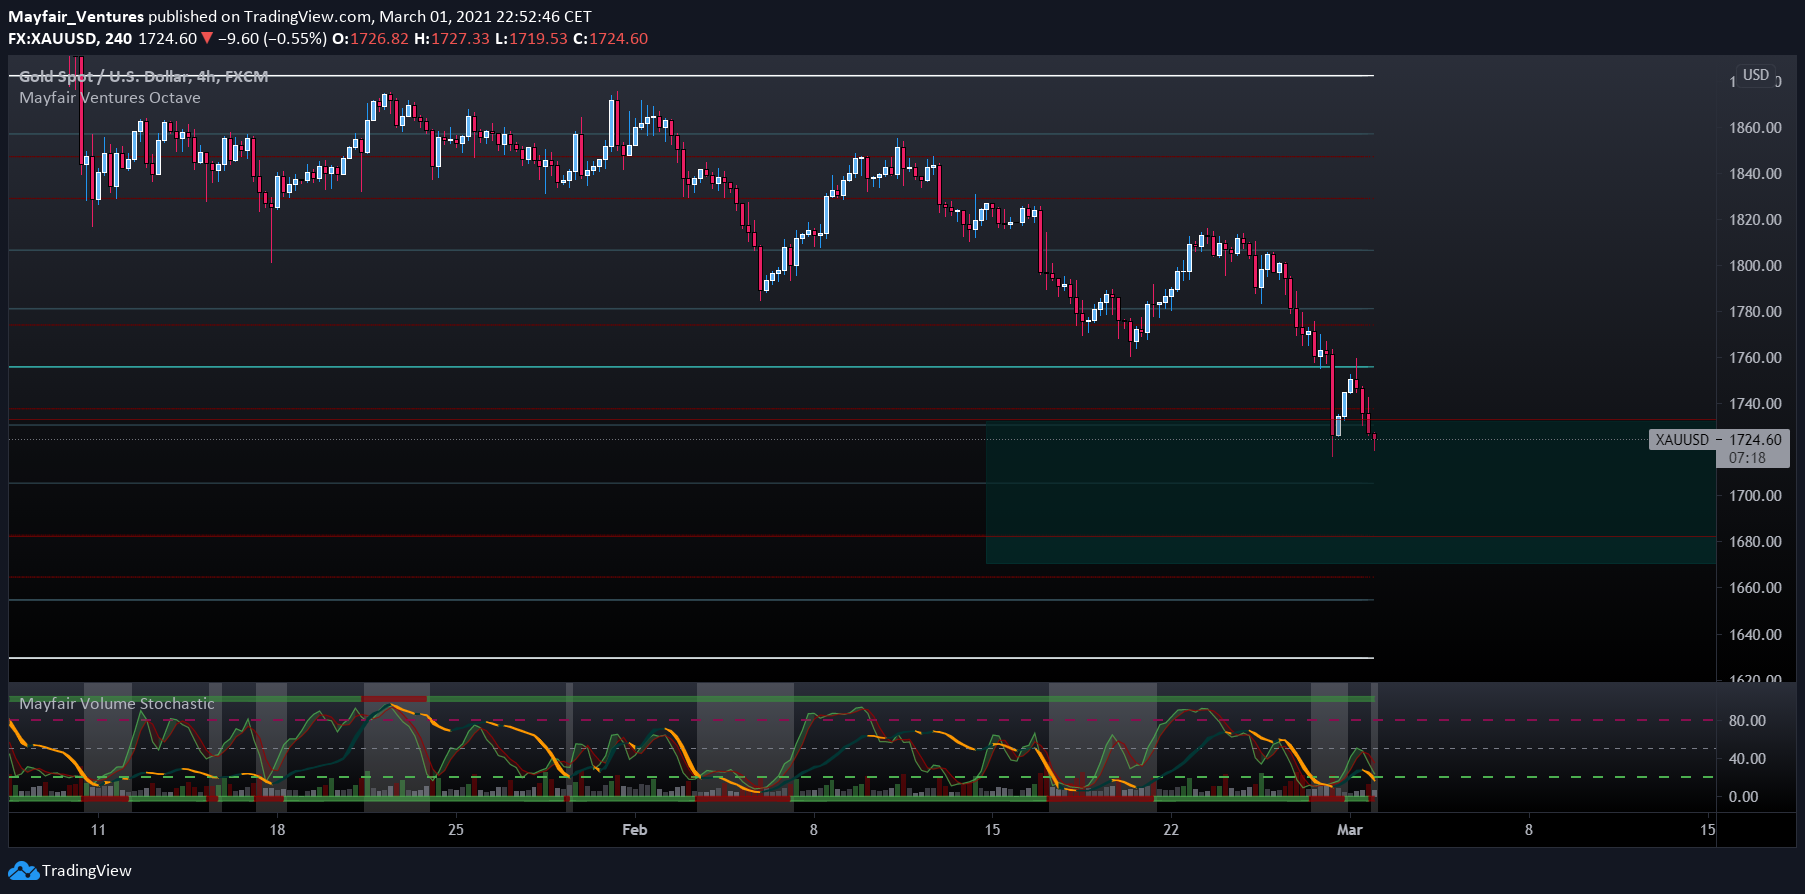Click the 1680.00 price axis label

tap(1756, 542)
